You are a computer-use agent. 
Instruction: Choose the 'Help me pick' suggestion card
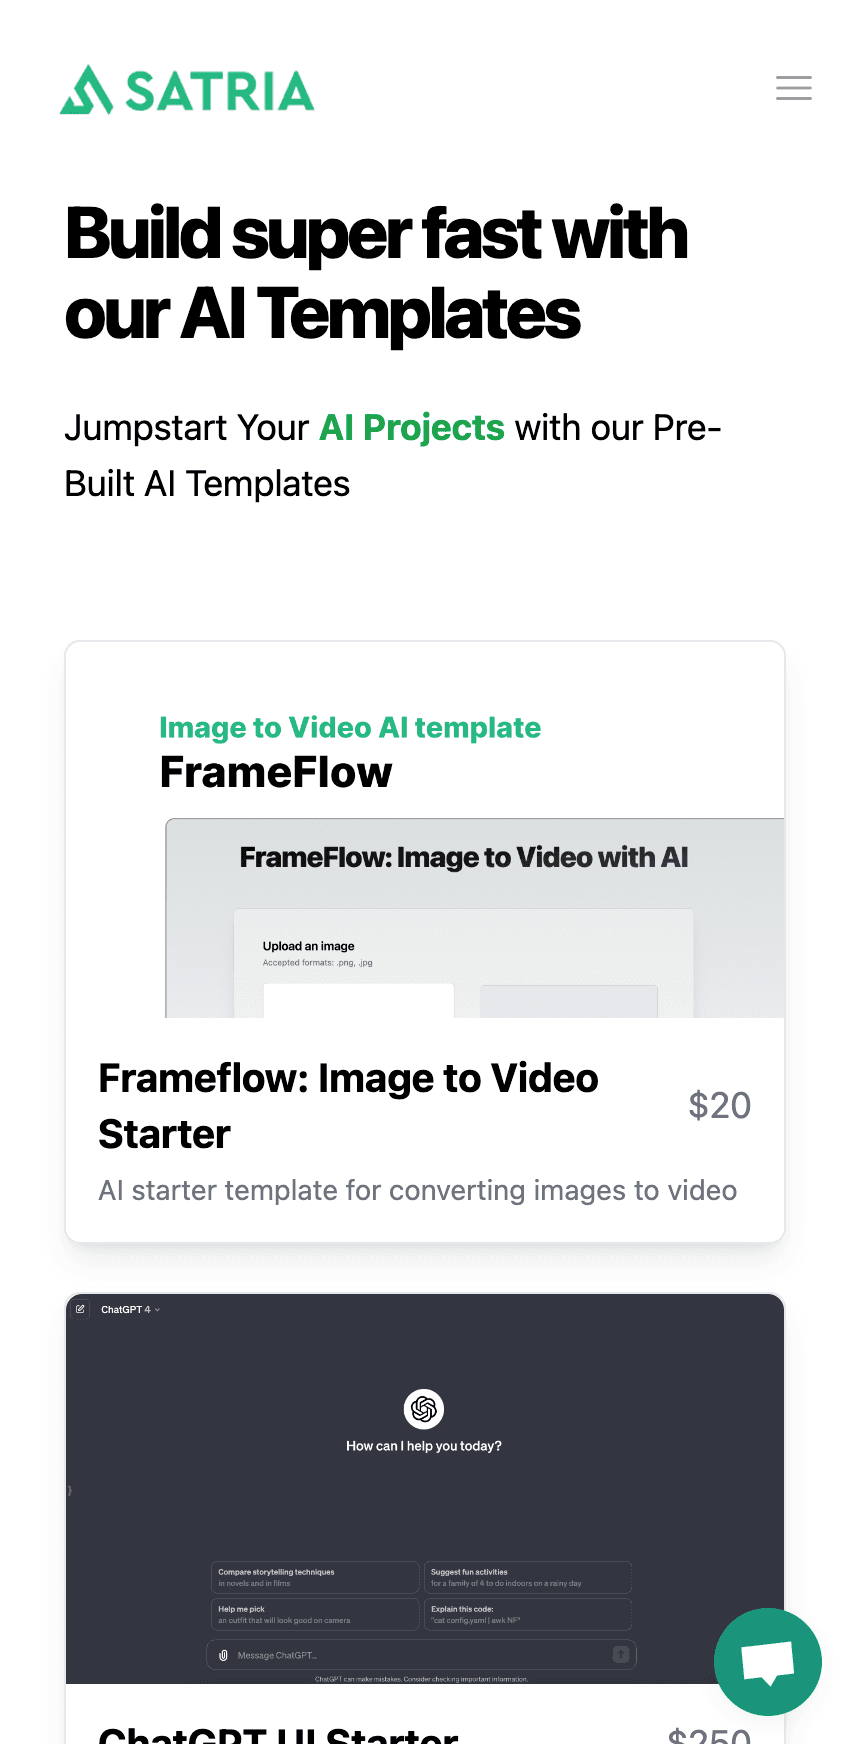pyautogui.click(x=315, y=1614)
